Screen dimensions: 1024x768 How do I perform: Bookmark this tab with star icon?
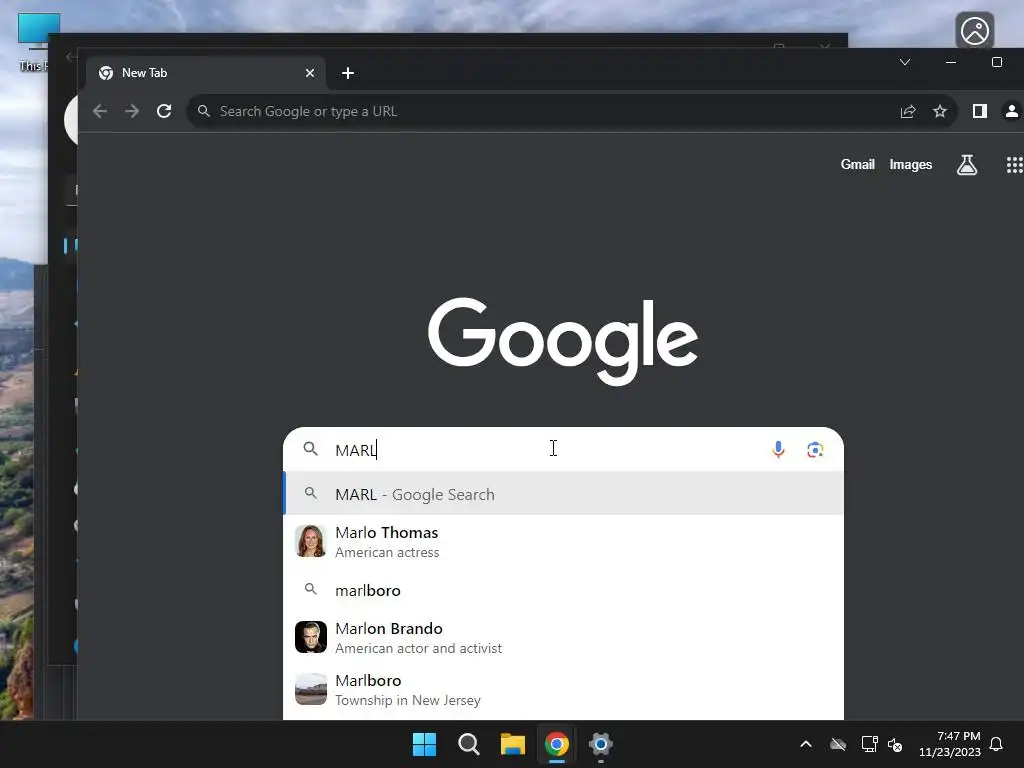pyautogui.click(x=940, y=112)
